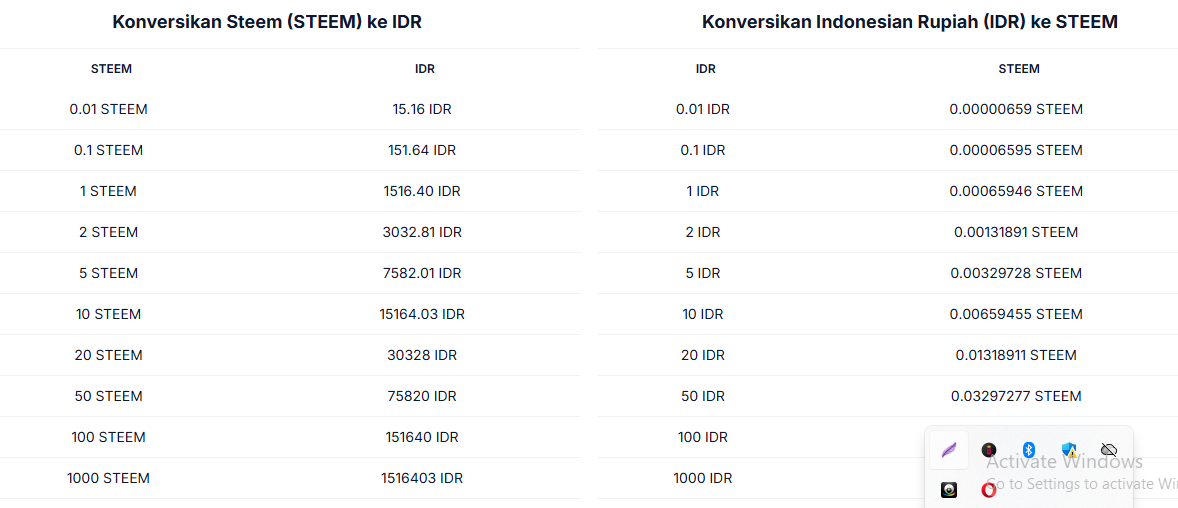Open the webcam app tray icon

950,490
